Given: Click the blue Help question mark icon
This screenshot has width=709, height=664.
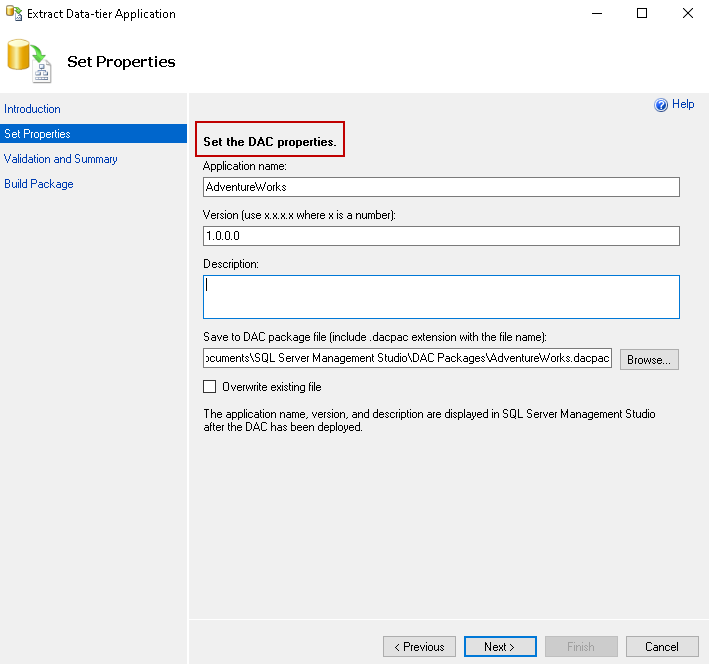Looking at the screenshot, I should coord(661,105).
